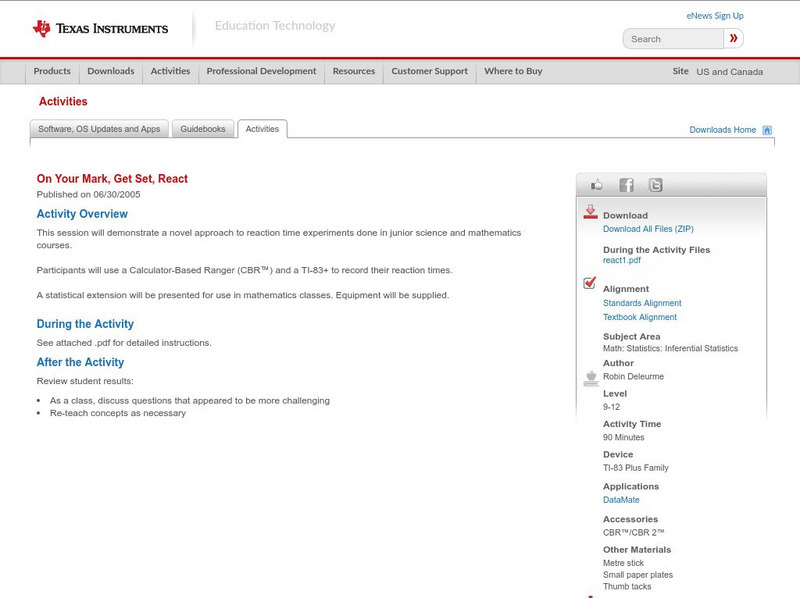
Task: Open the Professional Development menu
Action: point(261,71)
